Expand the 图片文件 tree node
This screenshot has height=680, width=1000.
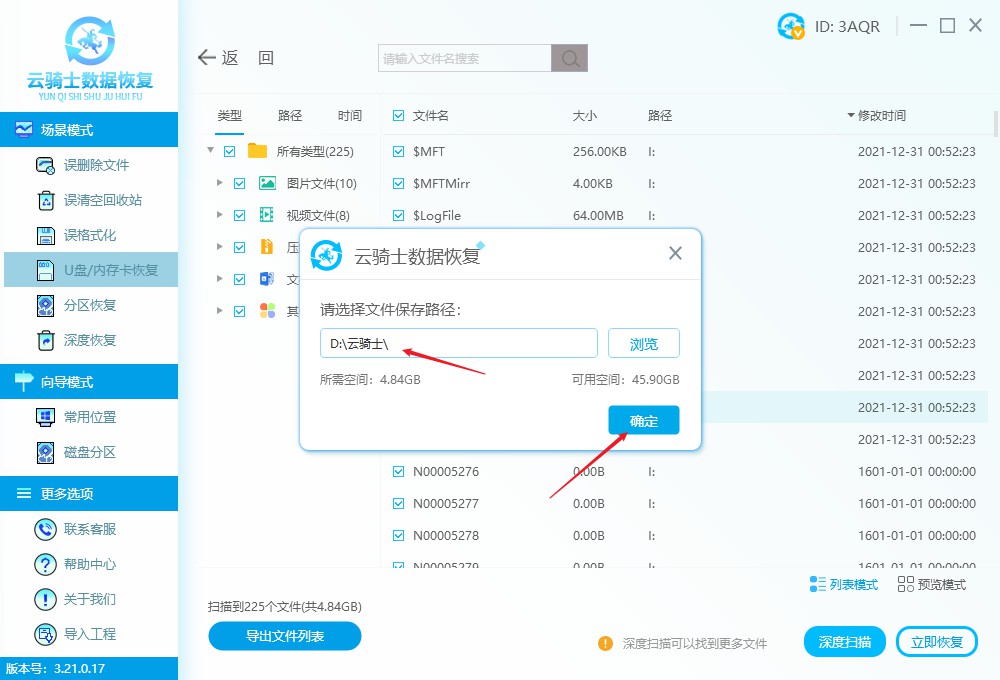click(219, 182)
